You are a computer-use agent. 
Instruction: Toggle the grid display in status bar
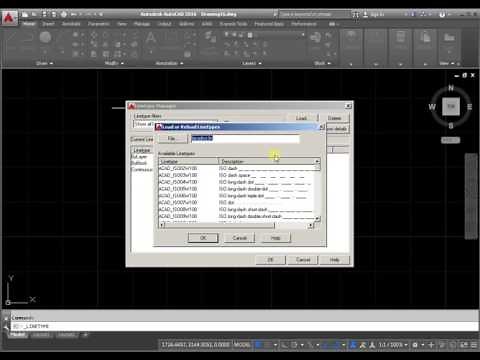point(258,345)
